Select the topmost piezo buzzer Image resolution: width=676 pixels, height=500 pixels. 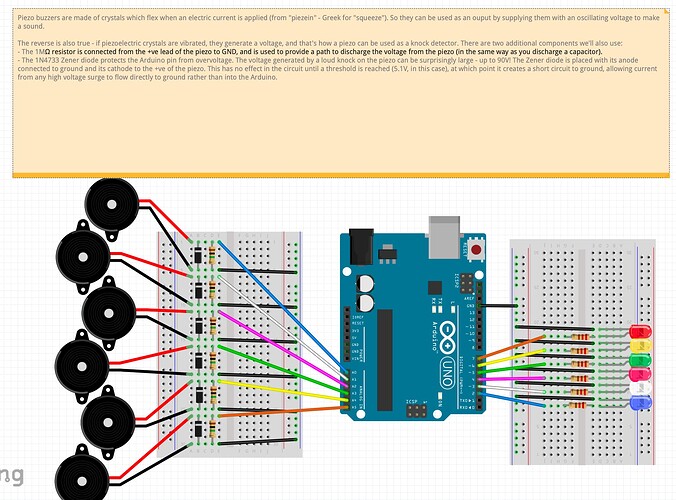pyautogui.click(x=112, y=206)
